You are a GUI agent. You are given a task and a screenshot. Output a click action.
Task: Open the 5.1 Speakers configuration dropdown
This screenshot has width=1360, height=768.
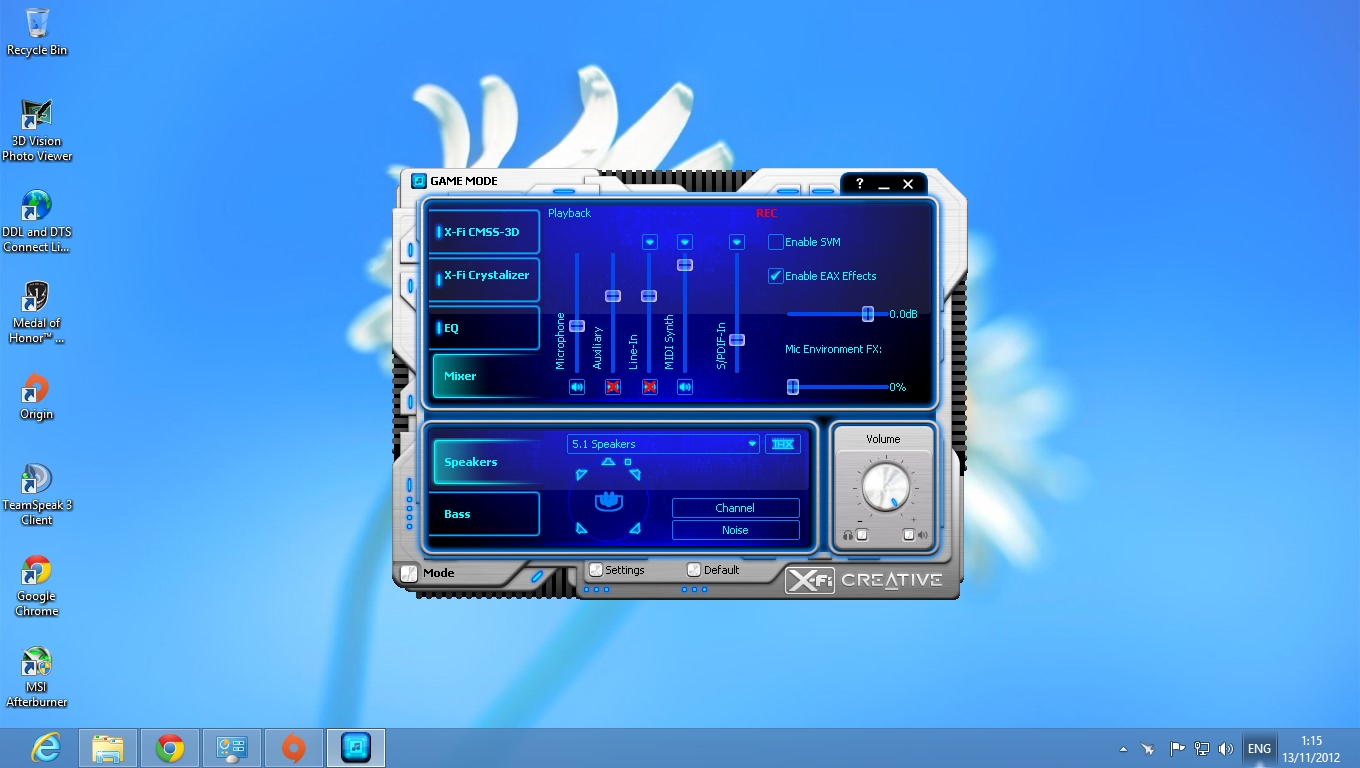click(663, 444)
